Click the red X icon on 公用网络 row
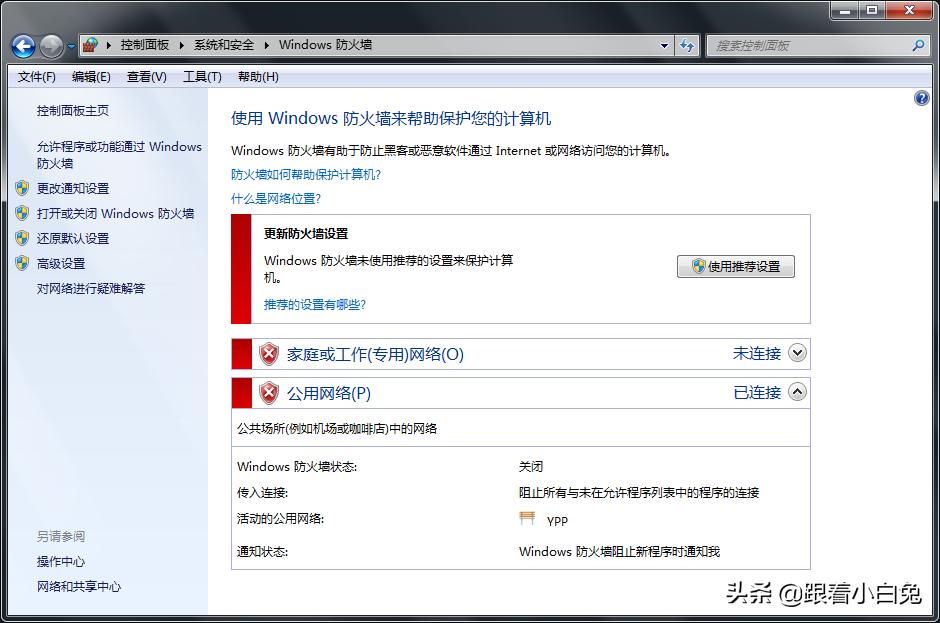This screenshot has width=940, height=623. [x=268, y=392]
